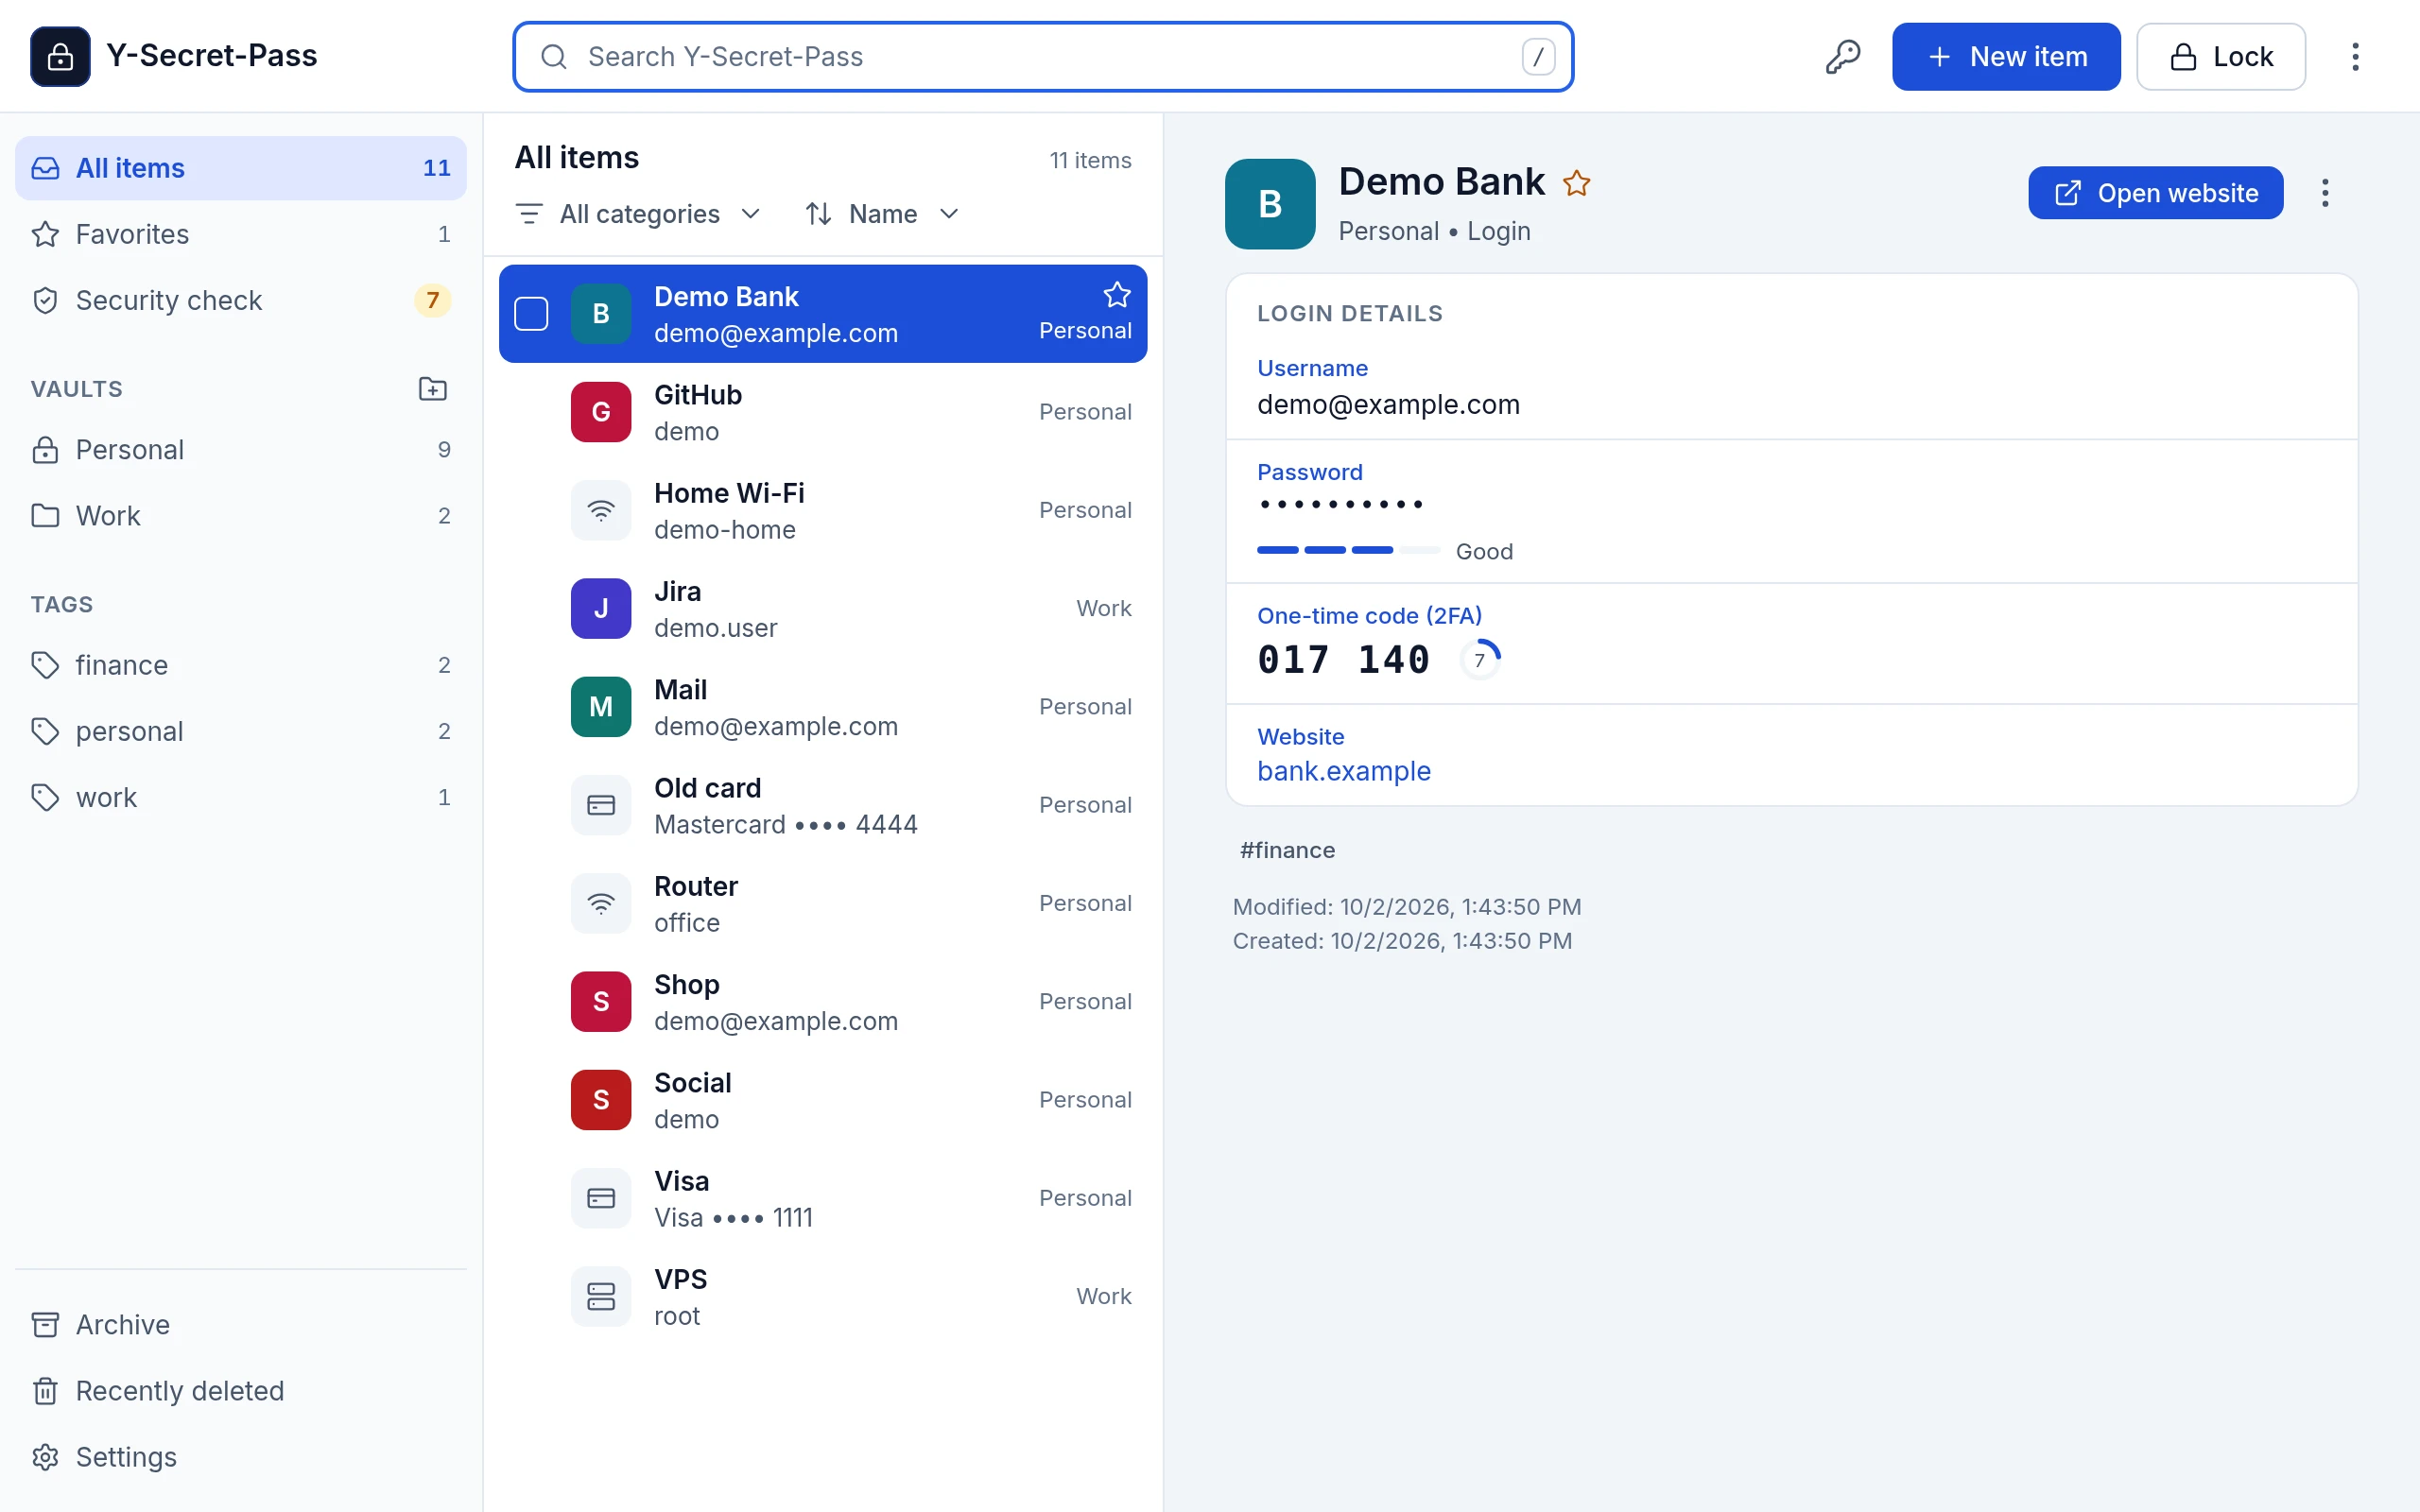This screenshot has height=1512, width=2420.
Task: Click the Y-Secret-Pass lock logo
Action: click(60, 57)
